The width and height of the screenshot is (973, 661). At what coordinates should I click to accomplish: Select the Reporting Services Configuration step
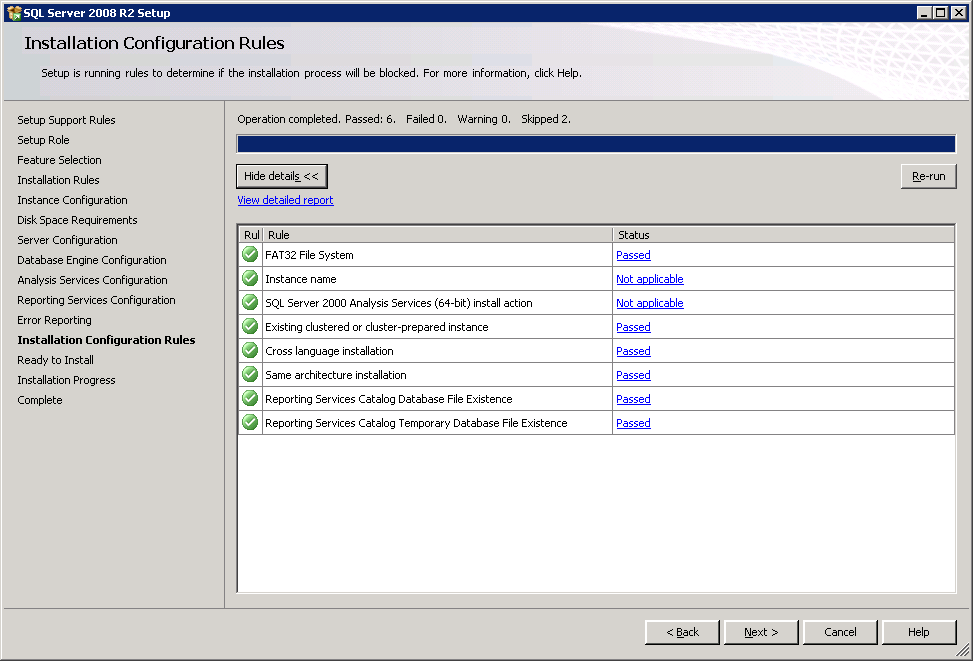[x=96, y=300]
